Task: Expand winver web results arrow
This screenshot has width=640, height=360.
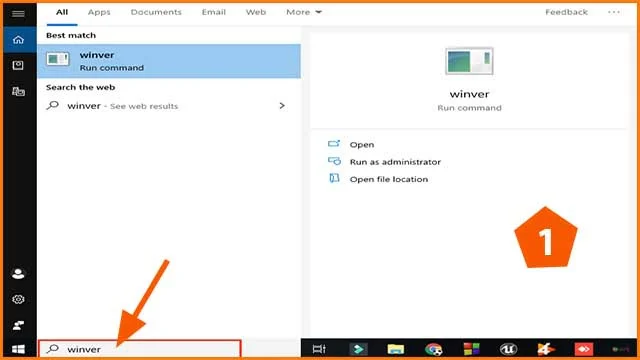Action: (x=282, y=106)
